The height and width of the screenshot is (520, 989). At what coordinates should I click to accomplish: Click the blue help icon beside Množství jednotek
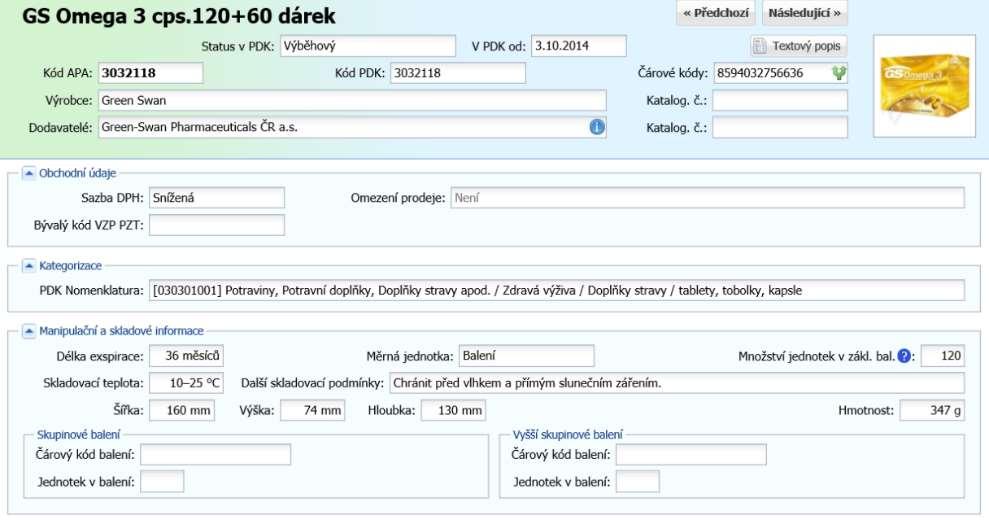(x=904, y=356)
